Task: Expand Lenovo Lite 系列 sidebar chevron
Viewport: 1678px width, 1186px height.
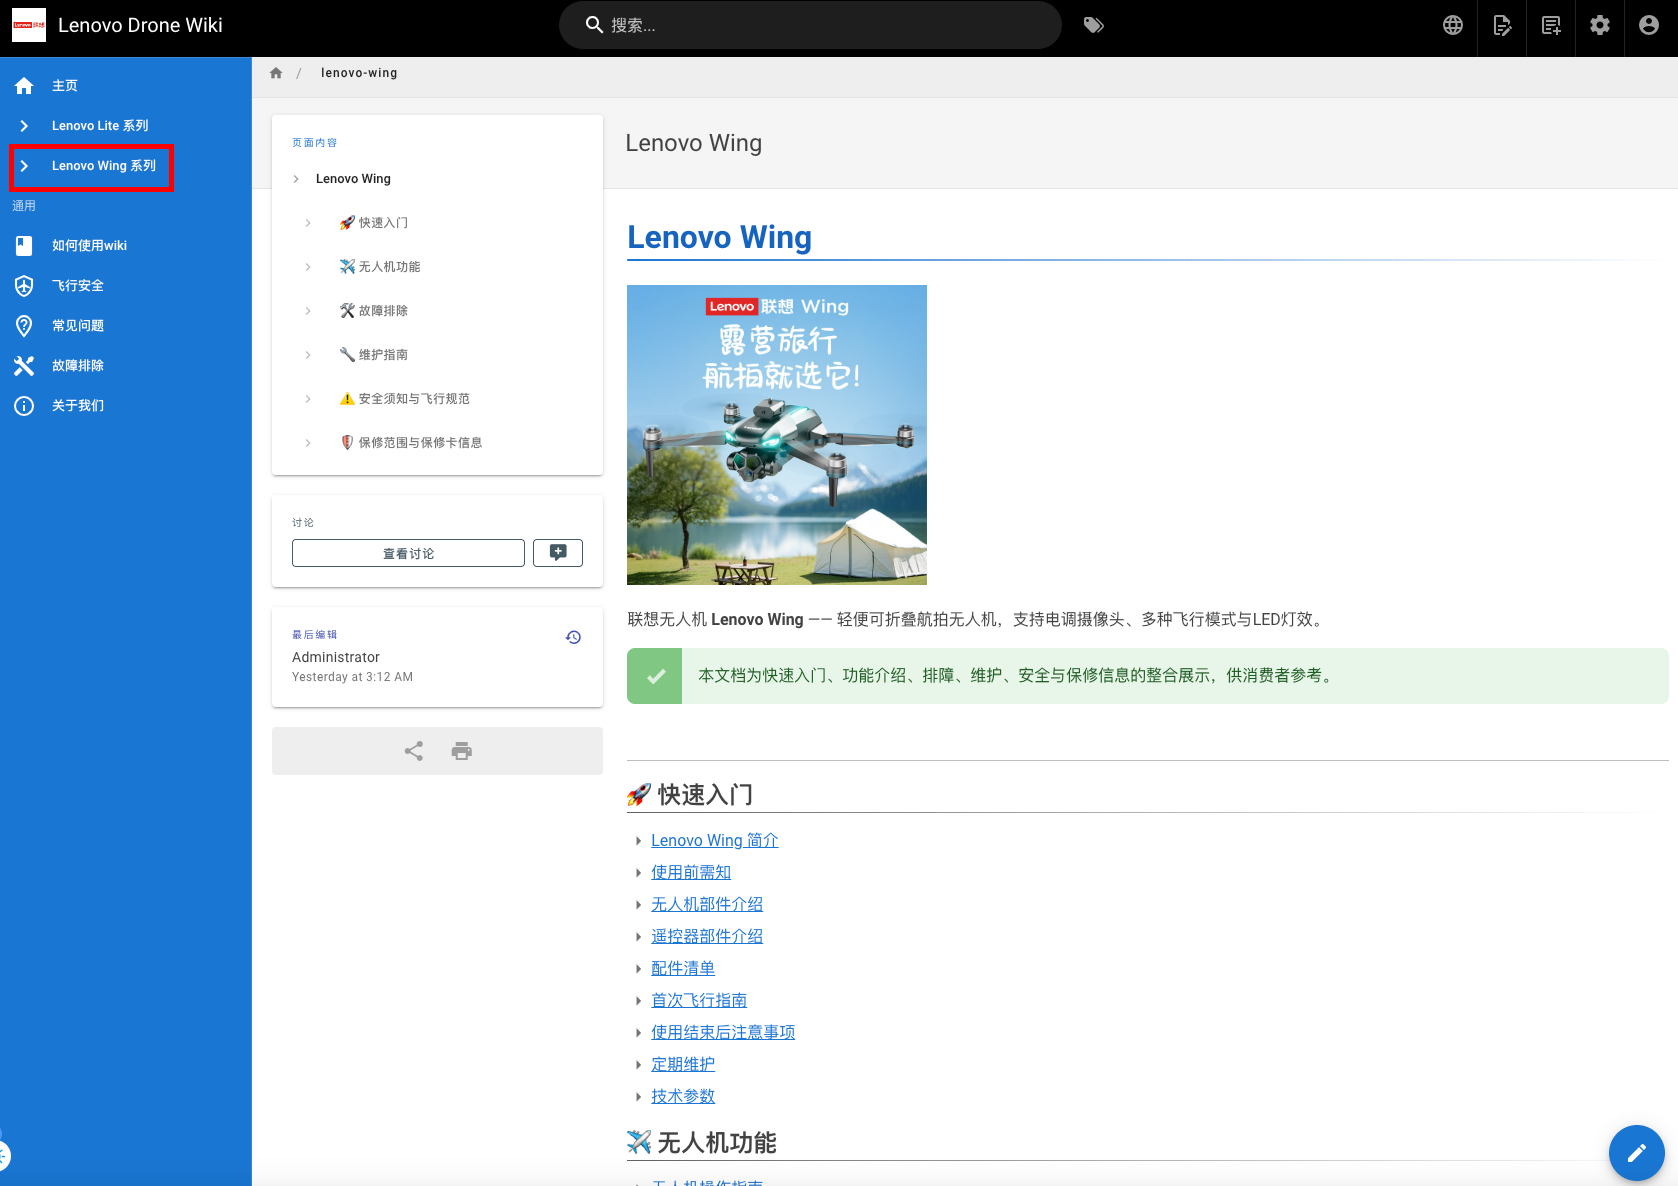Action: [x=24, y=126]
